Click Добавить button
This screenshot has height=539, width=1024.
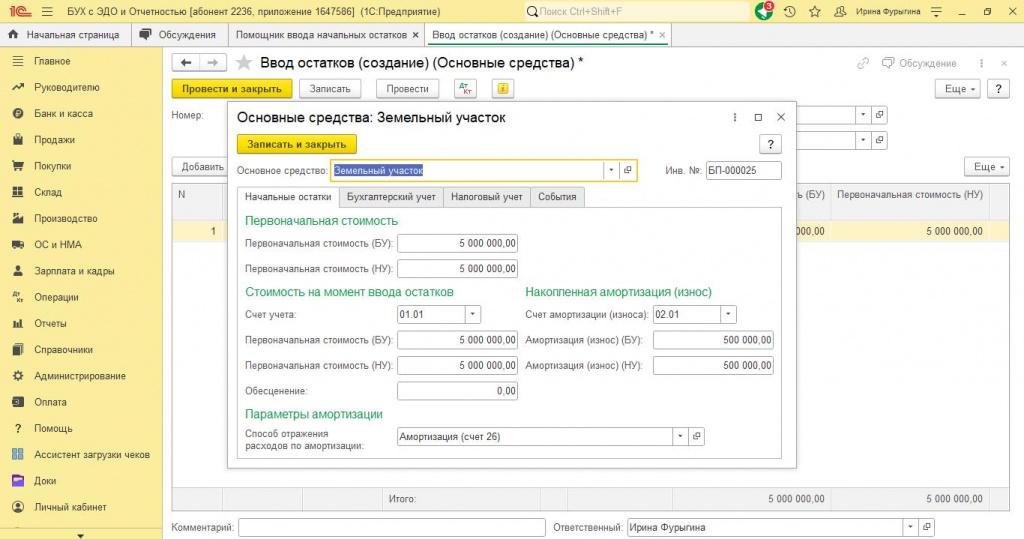pos(201,167)
